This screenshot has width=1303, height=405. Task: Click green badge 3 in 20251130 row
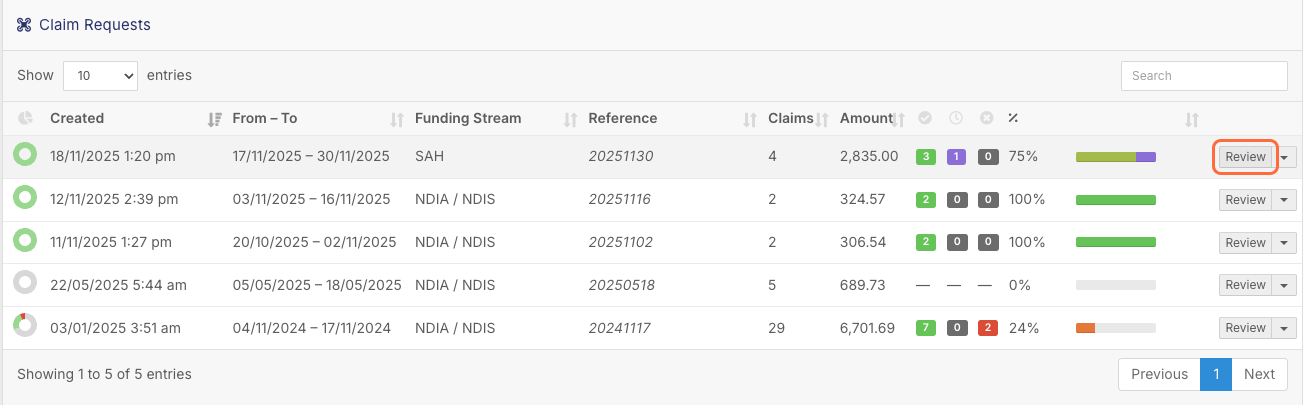pyautogui.click(x=926, y=157)
